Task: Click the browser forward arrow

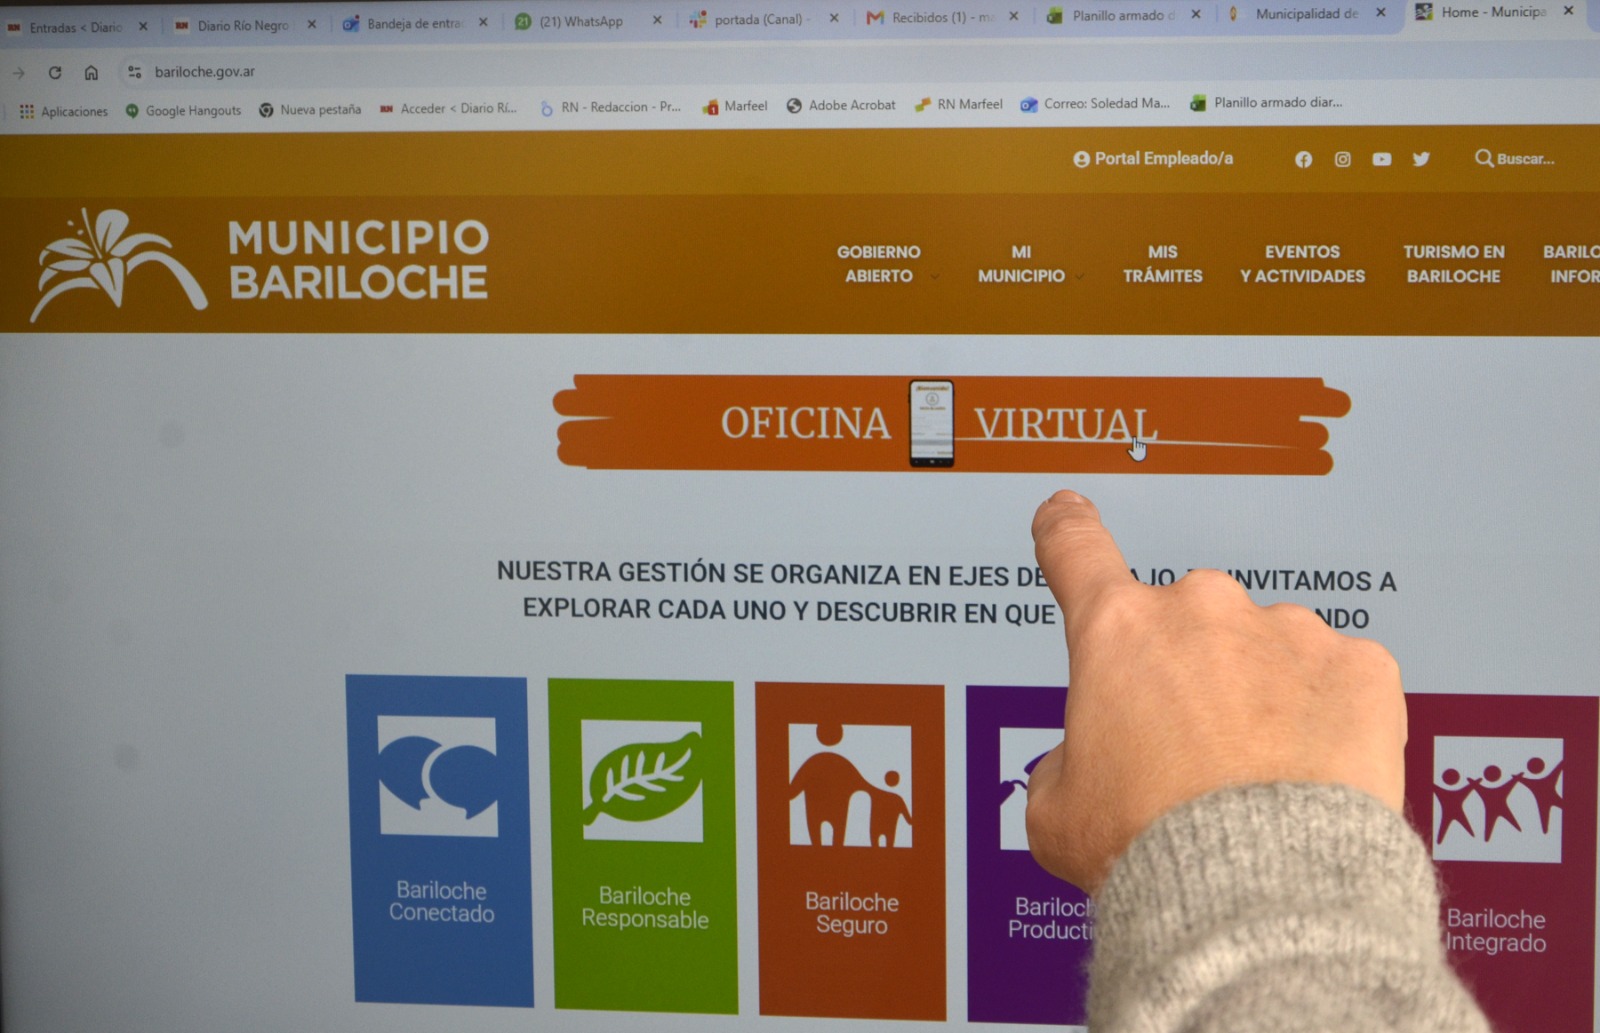Action: coord(18,72)
